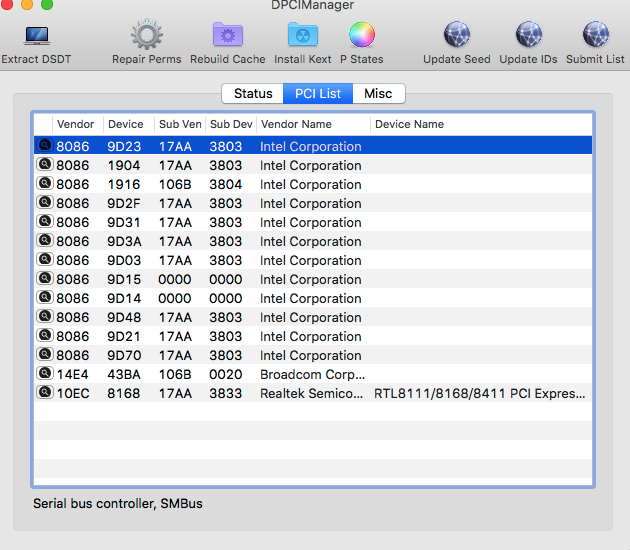Viewport: 630px width, 550px height.
Task: Sort by the Device Name column header
Action: coord(410,125)
